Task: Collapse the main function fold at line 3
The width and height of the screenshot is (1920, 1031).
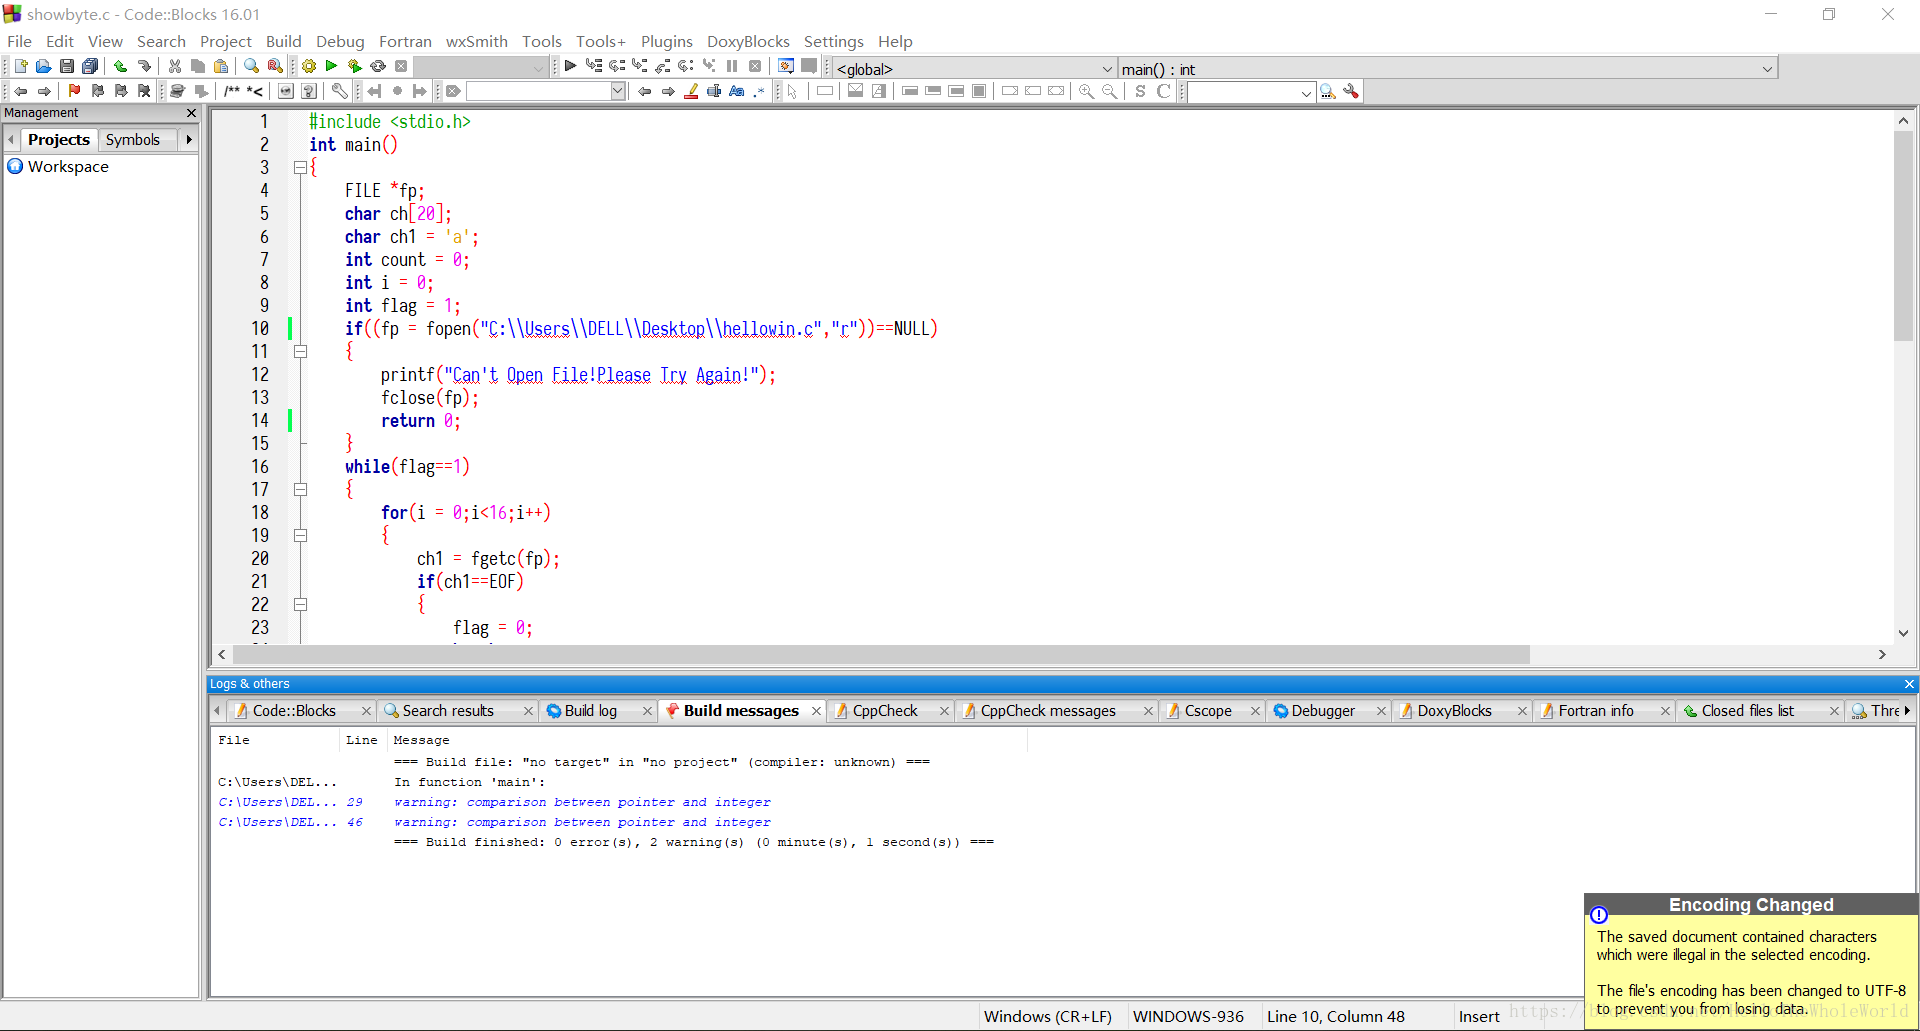Action: click(x=300, y=168)
